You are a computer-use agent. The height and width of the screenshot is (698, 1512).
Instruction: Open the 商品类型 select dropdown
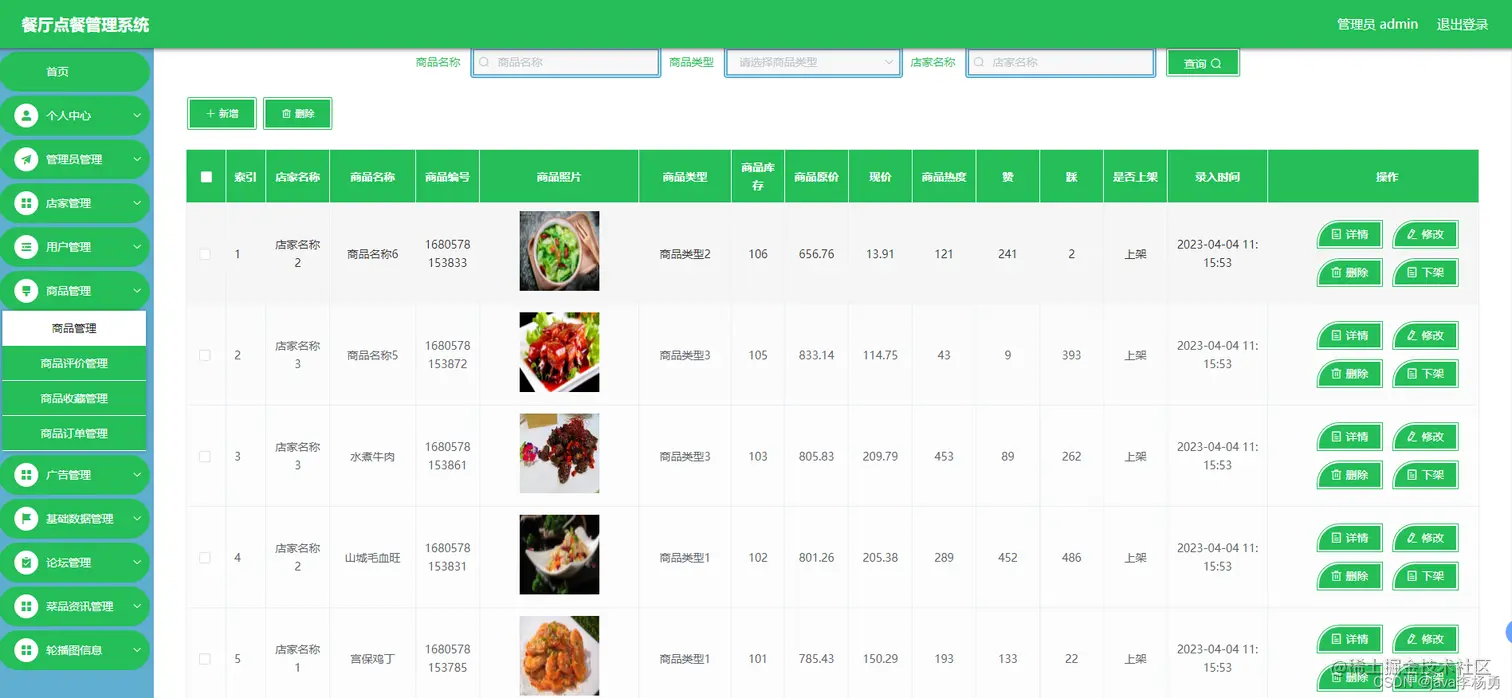coord(812,62)
